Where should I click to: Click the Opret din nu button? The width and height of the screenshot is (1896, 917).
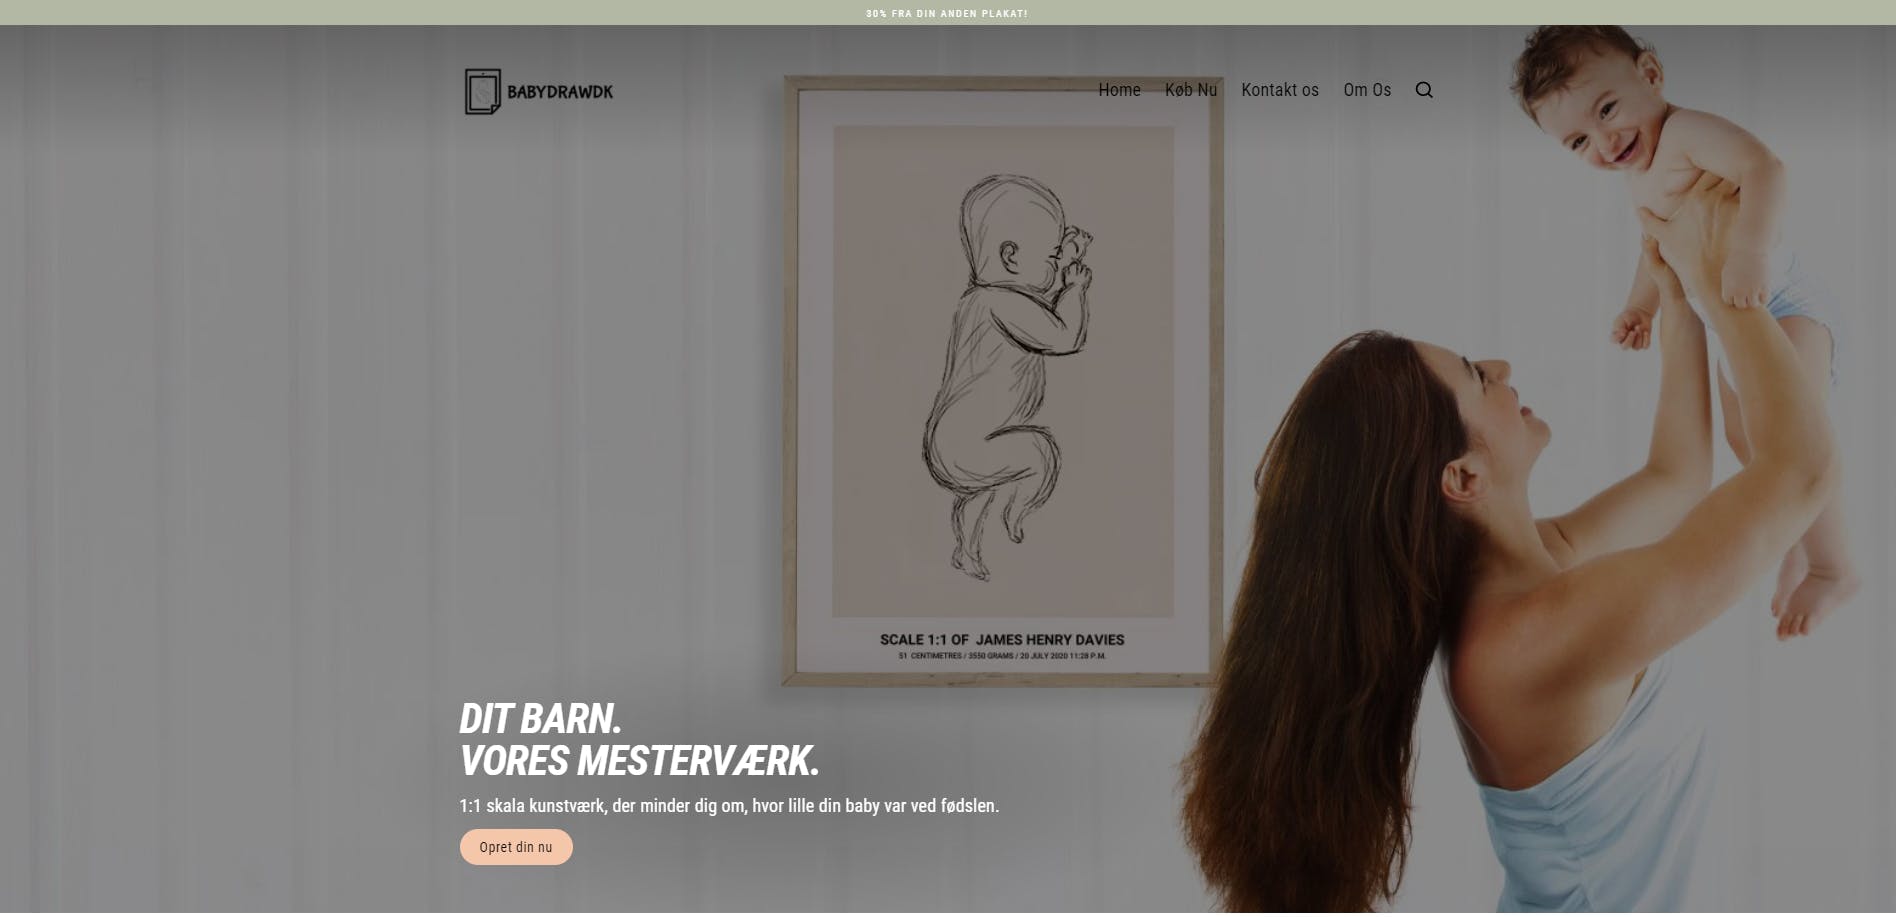click(516, 847)
